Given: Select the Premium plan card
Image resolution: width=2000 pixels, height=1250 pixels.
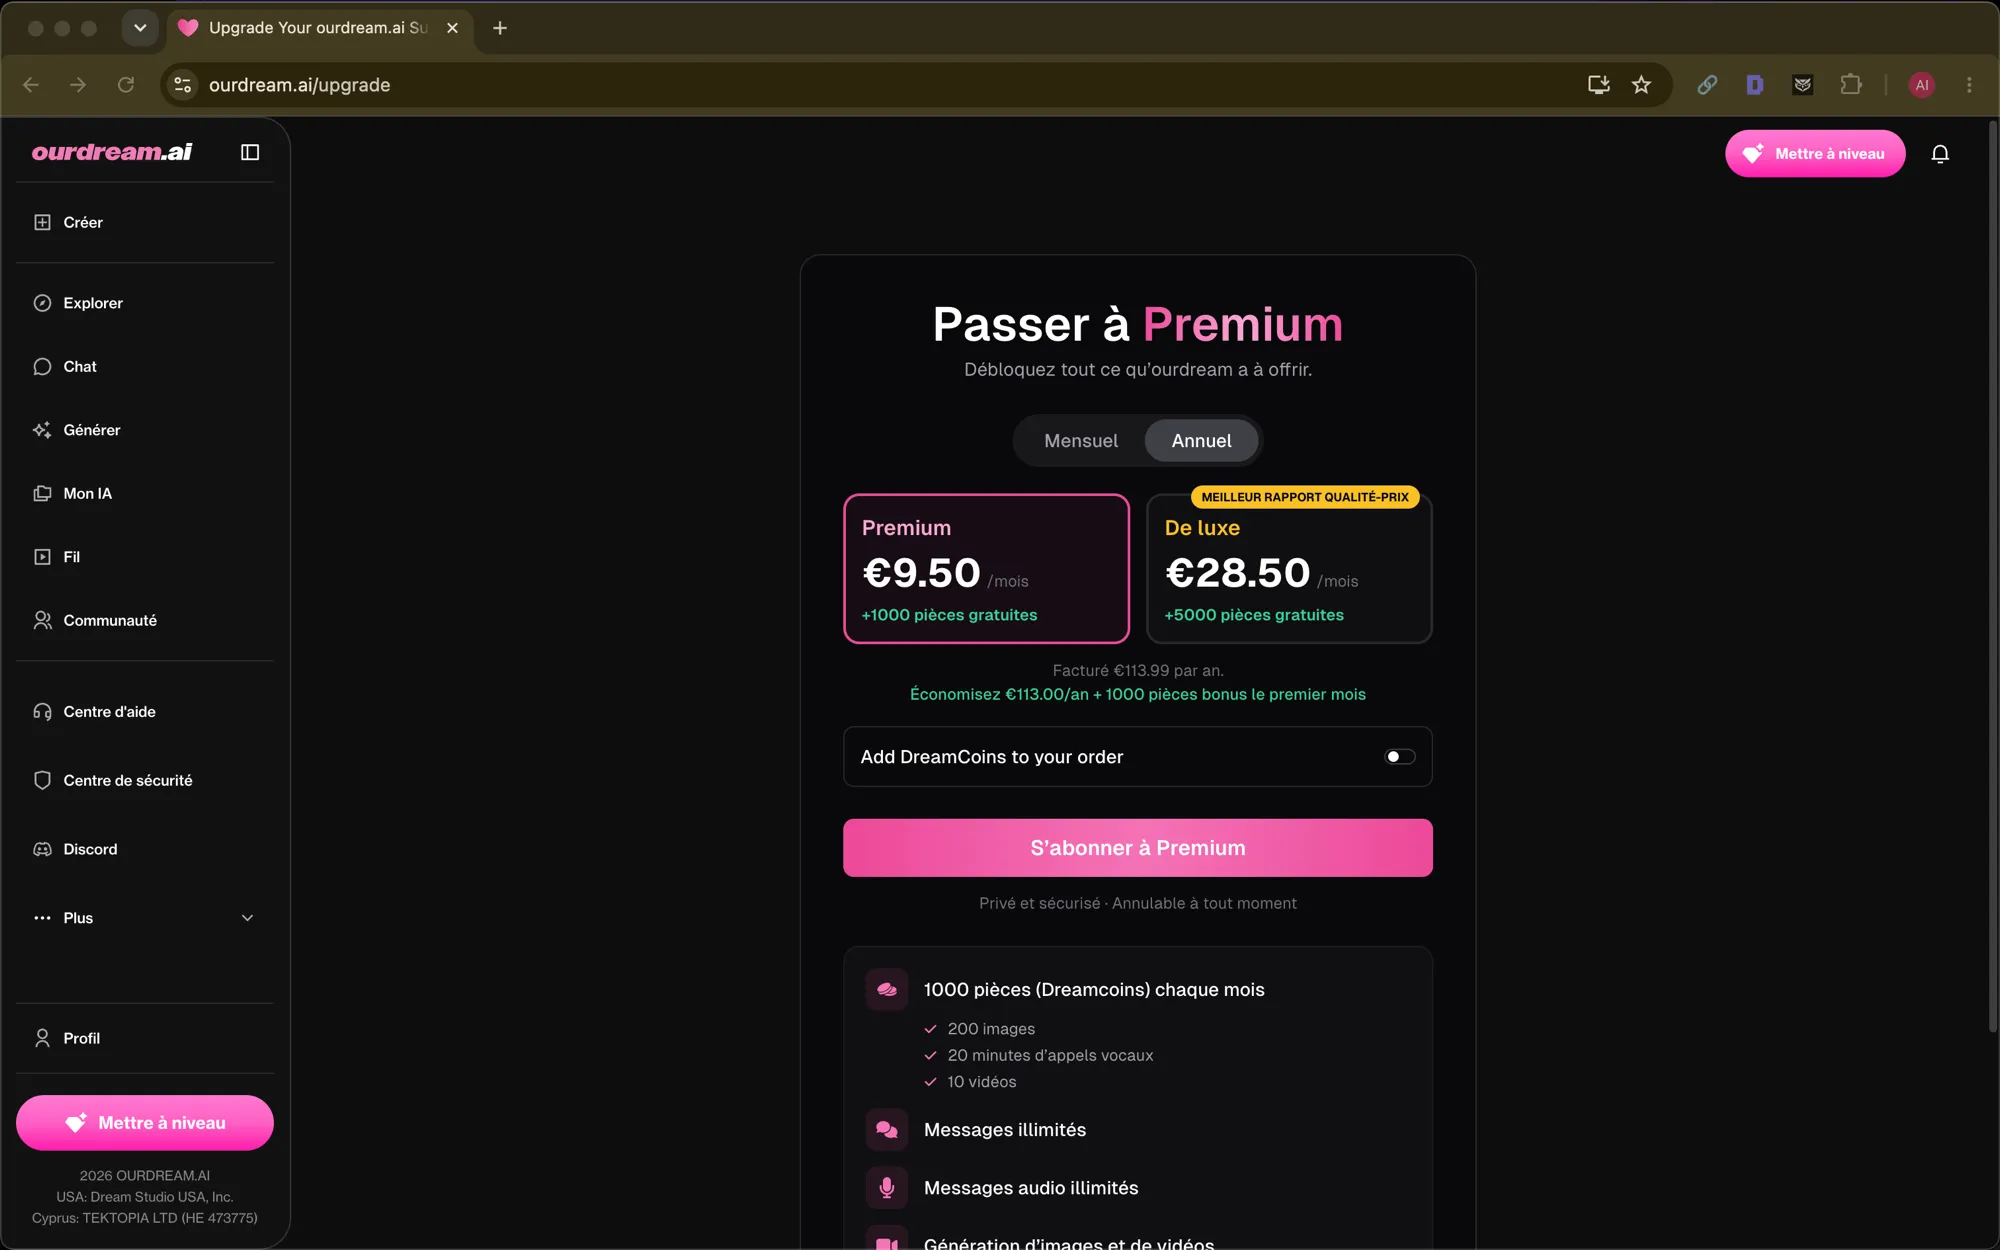Looking at the screenshot, I should coord(986,568).
